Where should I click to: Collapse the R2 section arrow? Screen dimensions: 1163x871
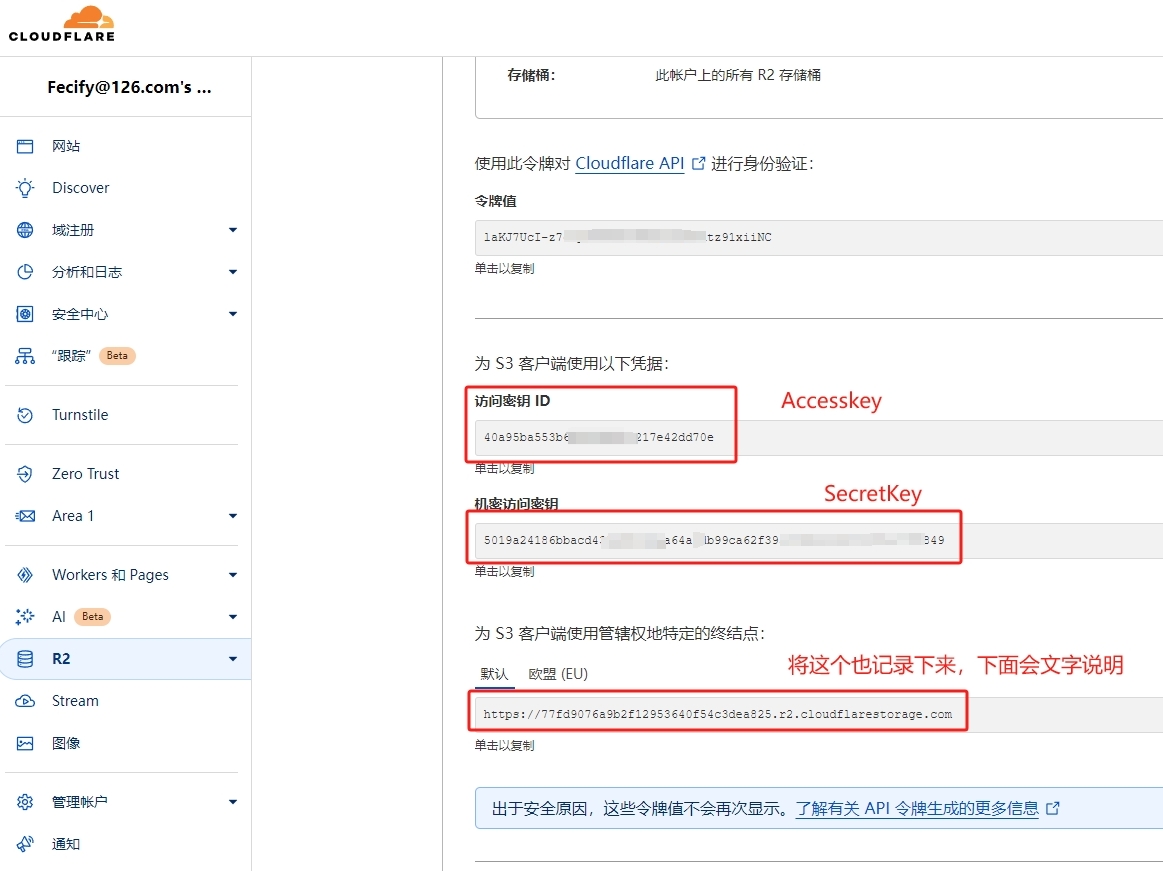[233, 659]
